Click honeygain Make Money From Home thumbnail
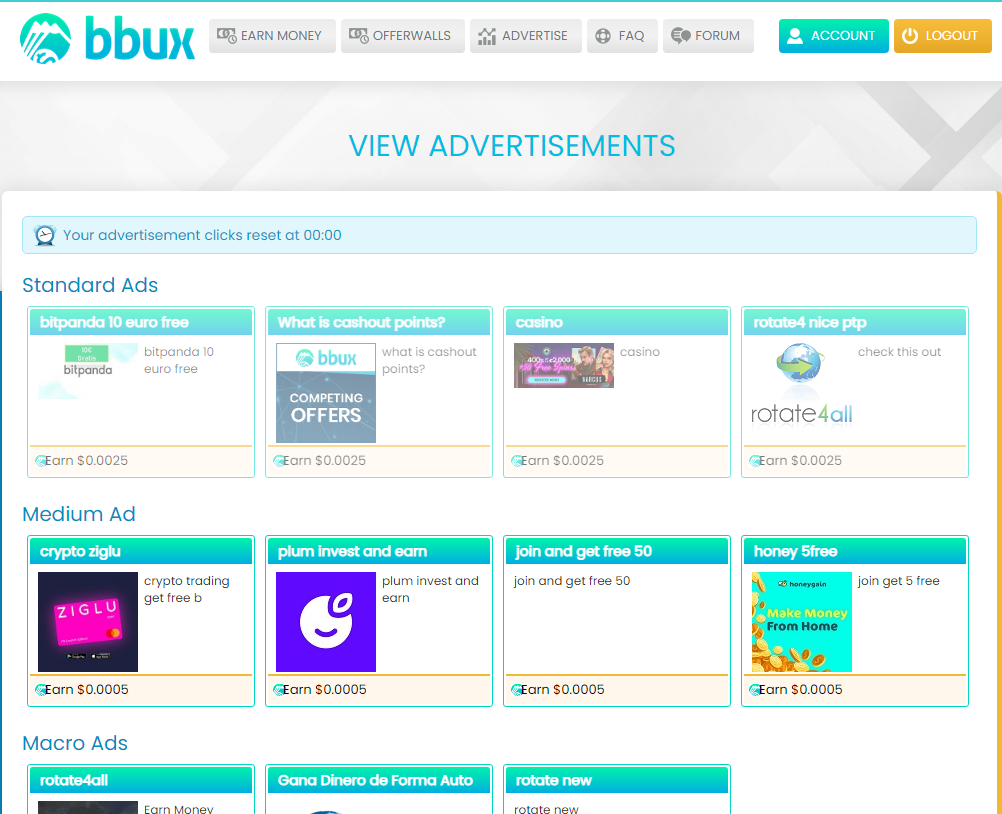 pos(802,622)
